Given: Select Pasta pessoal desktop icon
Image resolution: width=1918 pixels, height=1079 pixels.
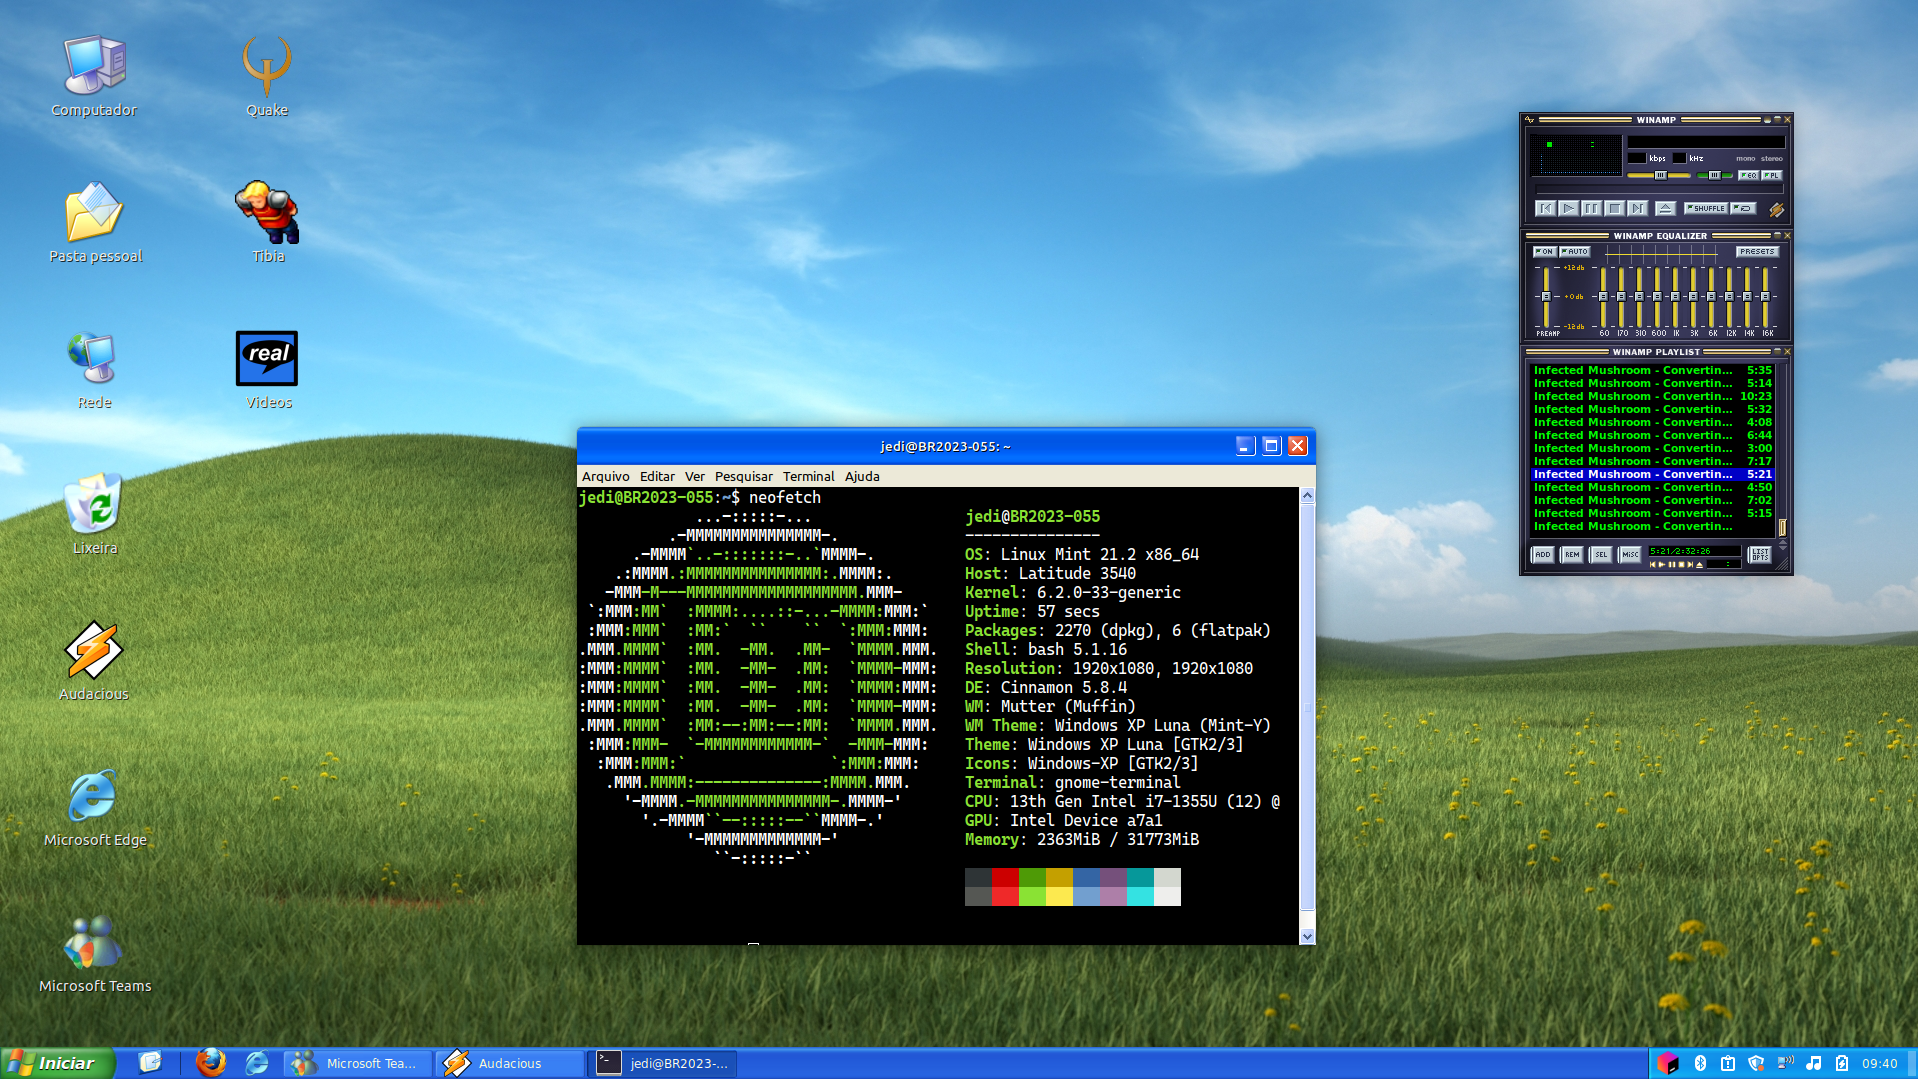Looking at the screenshot, I should click(95, 223).
